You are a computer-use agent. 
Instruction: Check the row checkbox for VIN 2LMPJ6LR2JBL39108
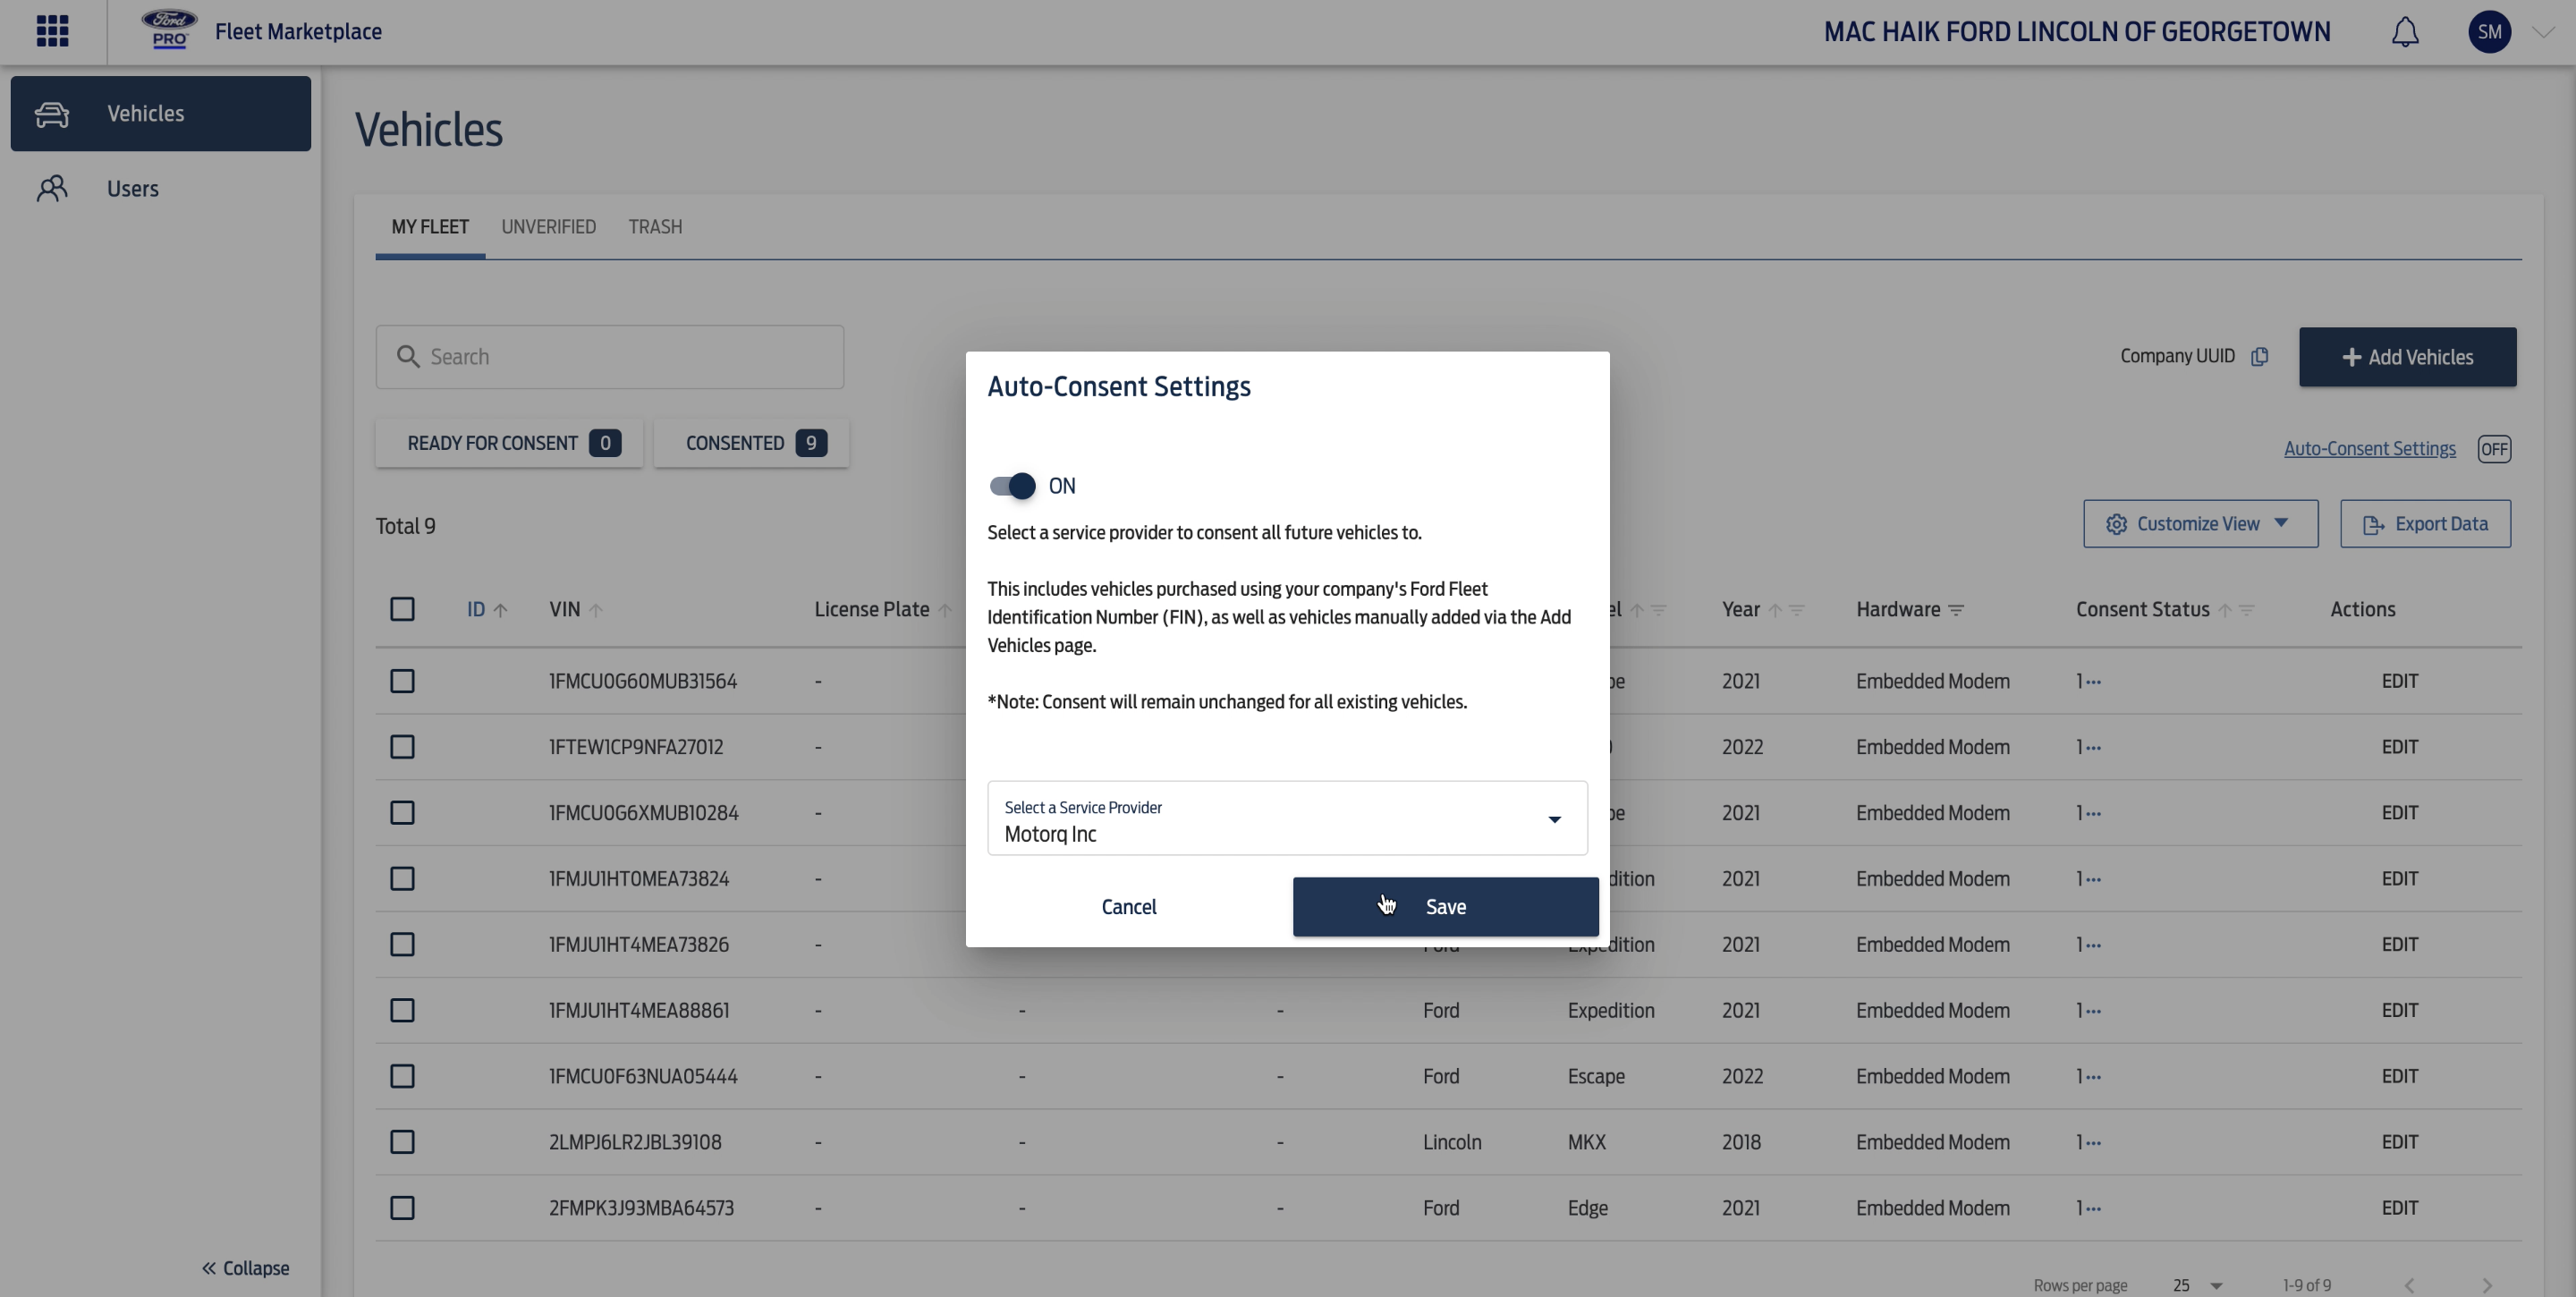(402, 1142)
